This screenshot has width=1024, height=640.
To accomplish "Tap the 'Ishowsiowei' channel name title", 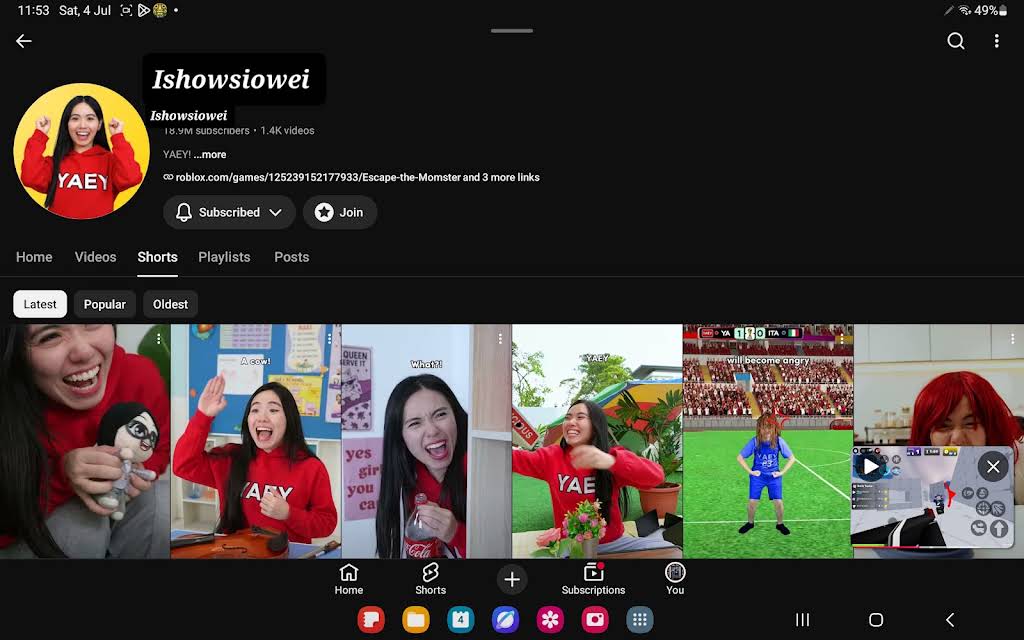I will (231, 80).
